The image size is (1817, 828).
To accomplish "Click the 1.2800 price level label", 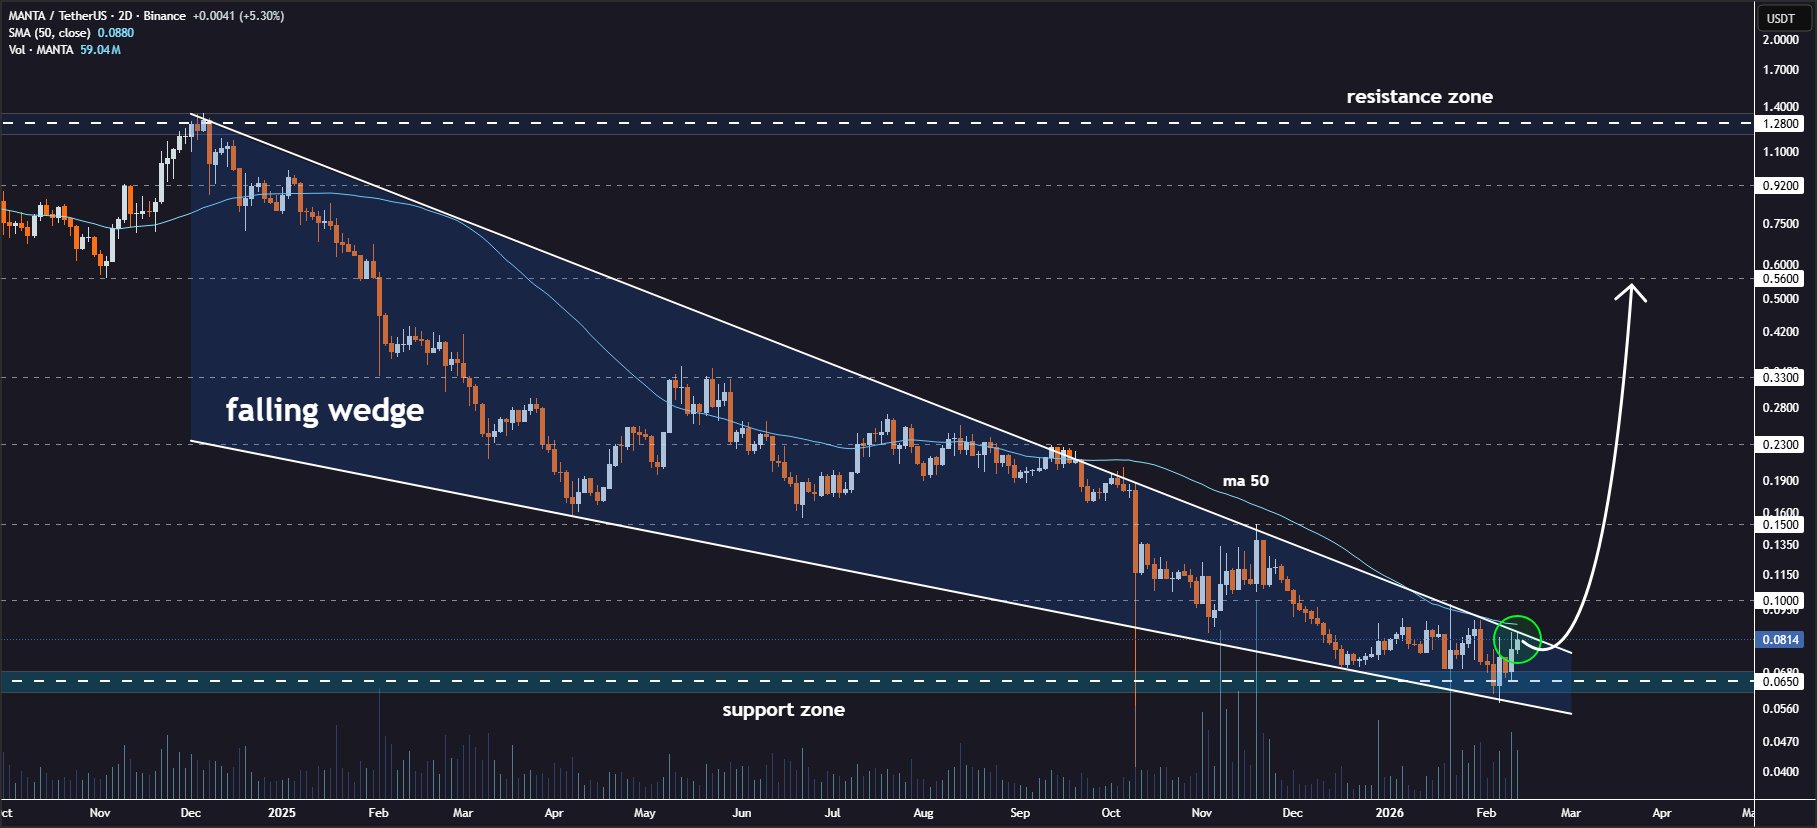I will pos(1780,124).
